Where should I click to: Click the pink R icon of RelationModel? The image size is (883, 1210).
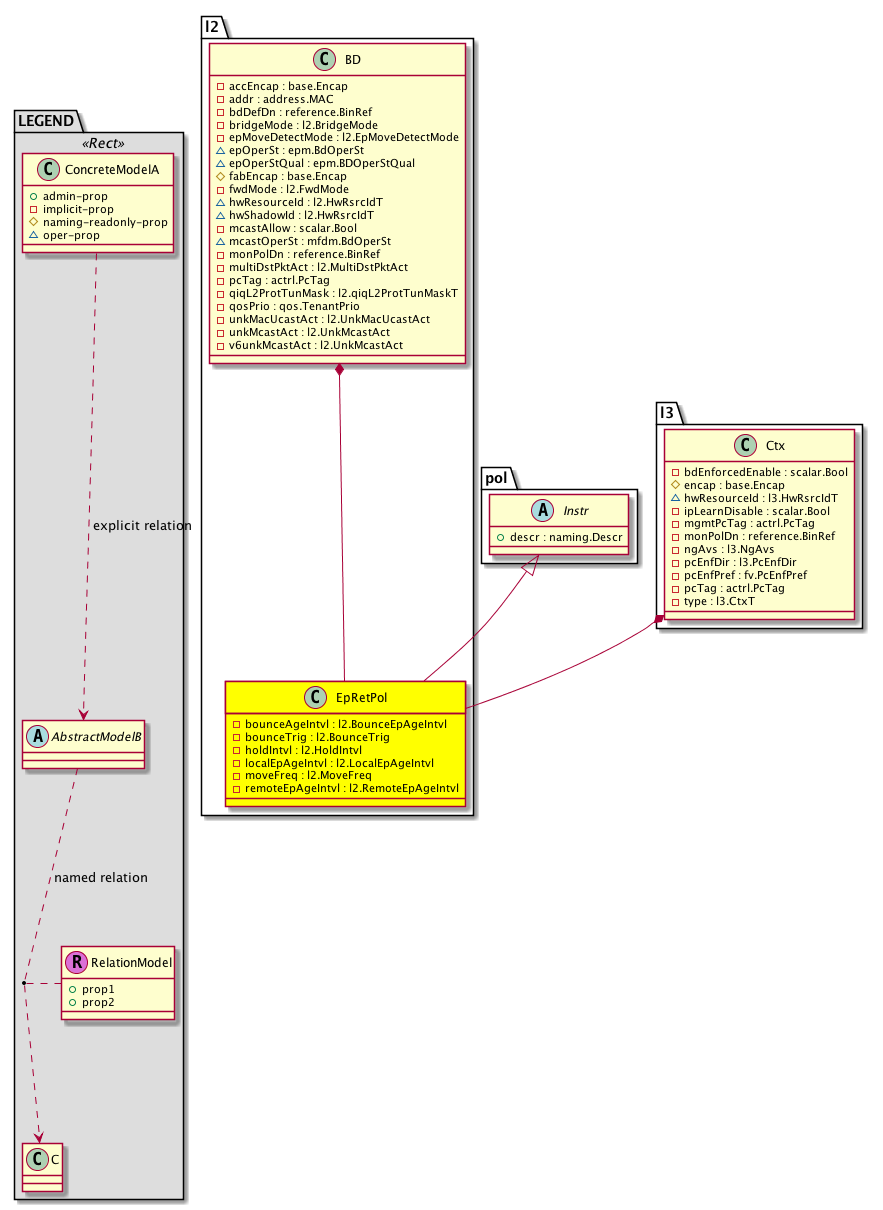coord(77,963)
